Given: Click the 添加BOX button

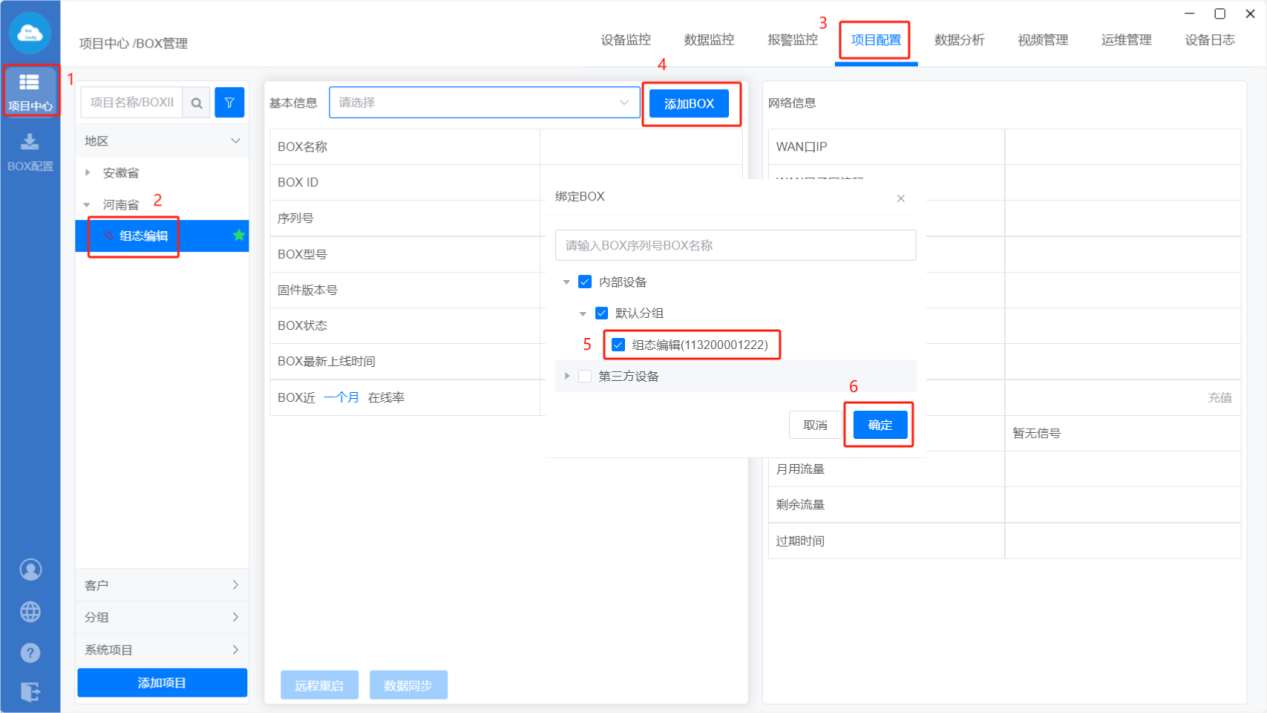Looking at the screenshot, I should coord(689,104).
